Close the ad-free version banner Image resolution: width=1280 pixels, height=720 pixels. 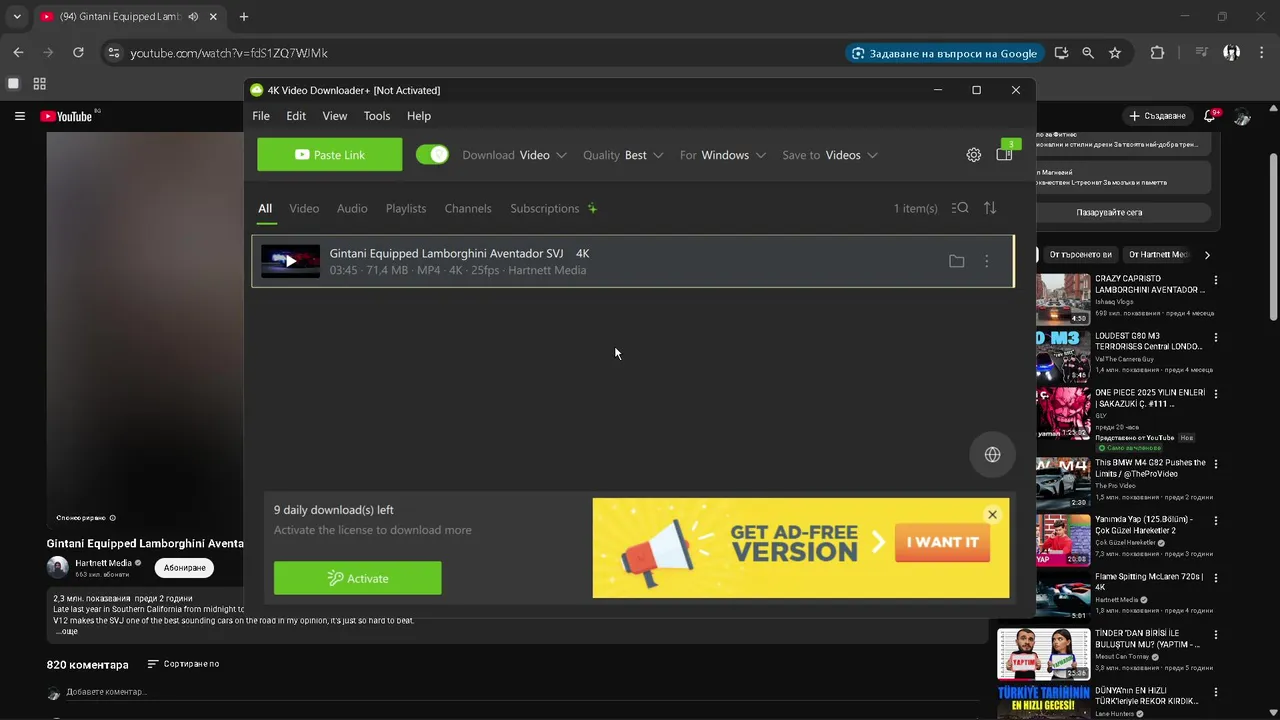pos(992,515)
